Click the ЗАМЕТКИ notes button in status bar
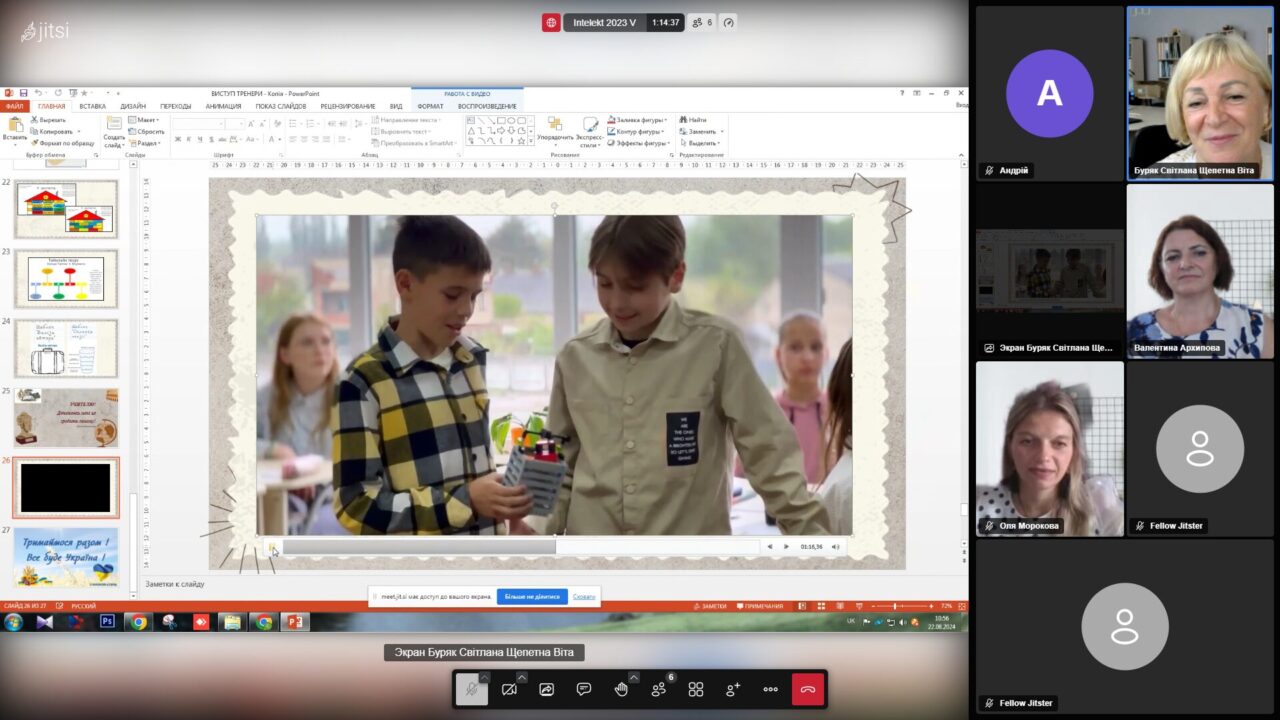Viewport: 1280px width, 720px height. (x=710, y=606)
